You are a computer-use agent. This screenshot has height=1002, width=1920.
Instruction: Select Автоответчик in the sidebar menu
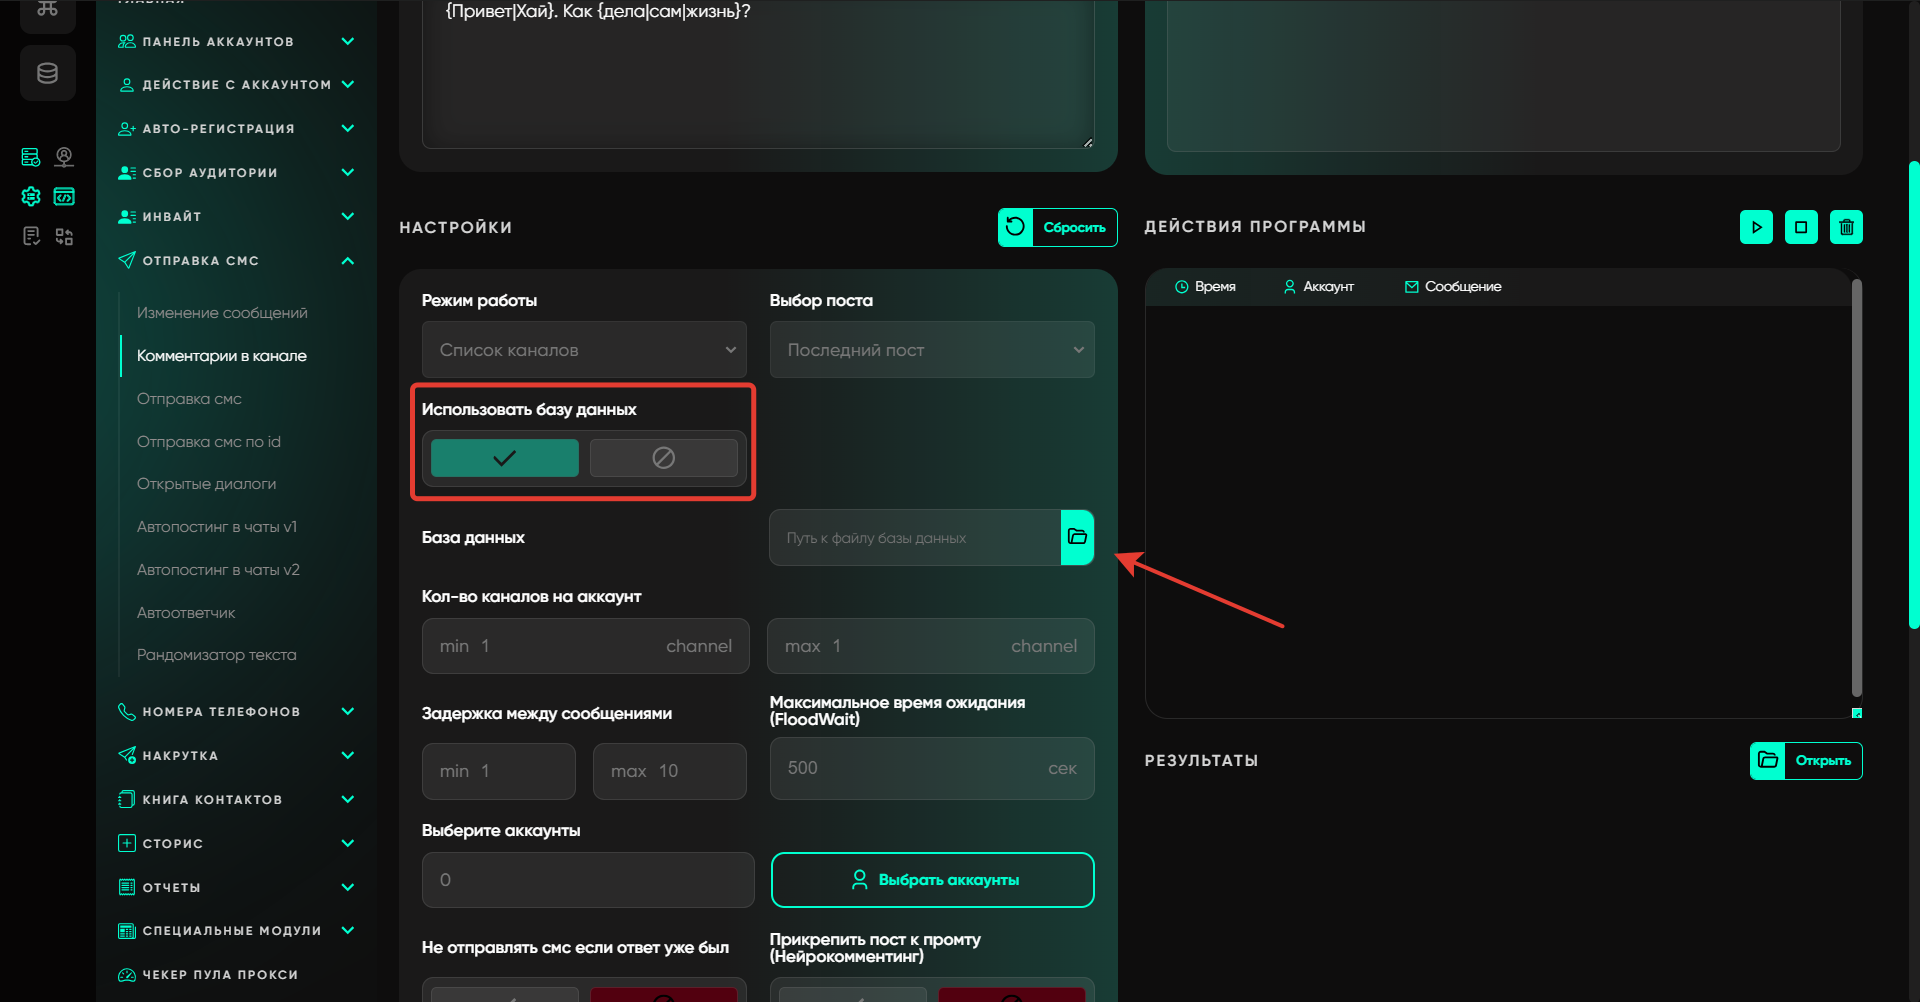[x=186, y=612]
